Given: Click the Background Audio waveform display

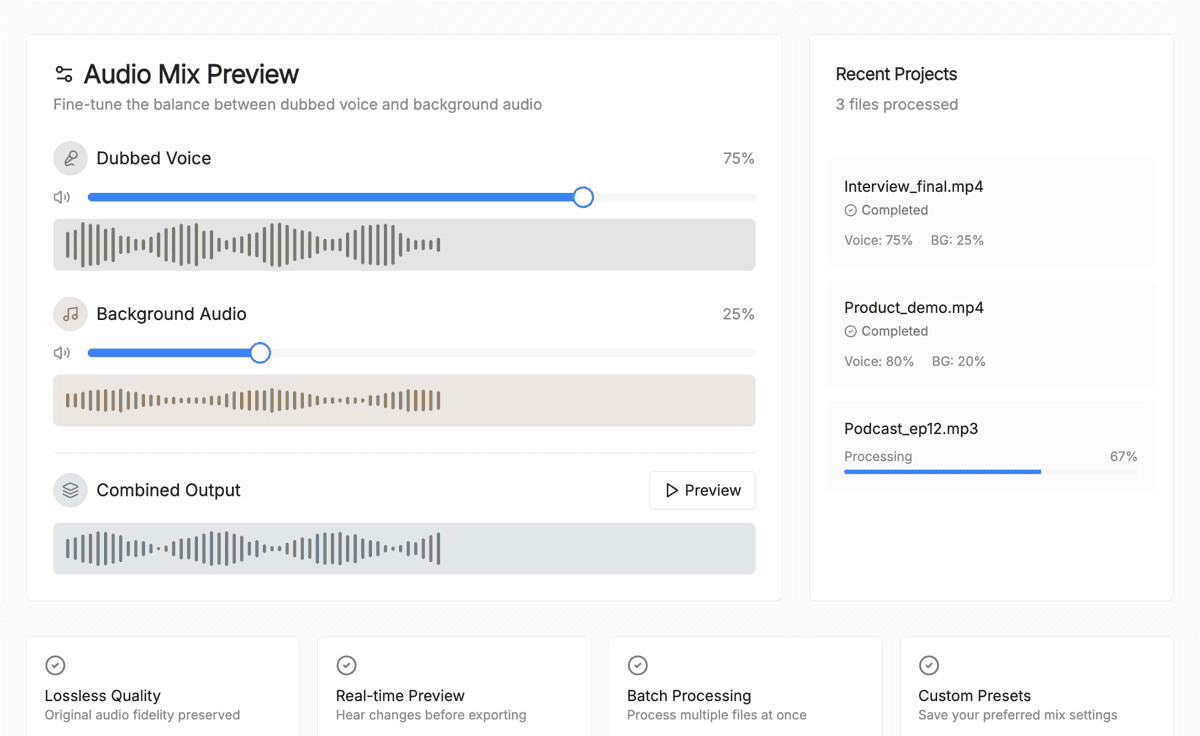Looking at the screenshot, I should tap(404, 400).
